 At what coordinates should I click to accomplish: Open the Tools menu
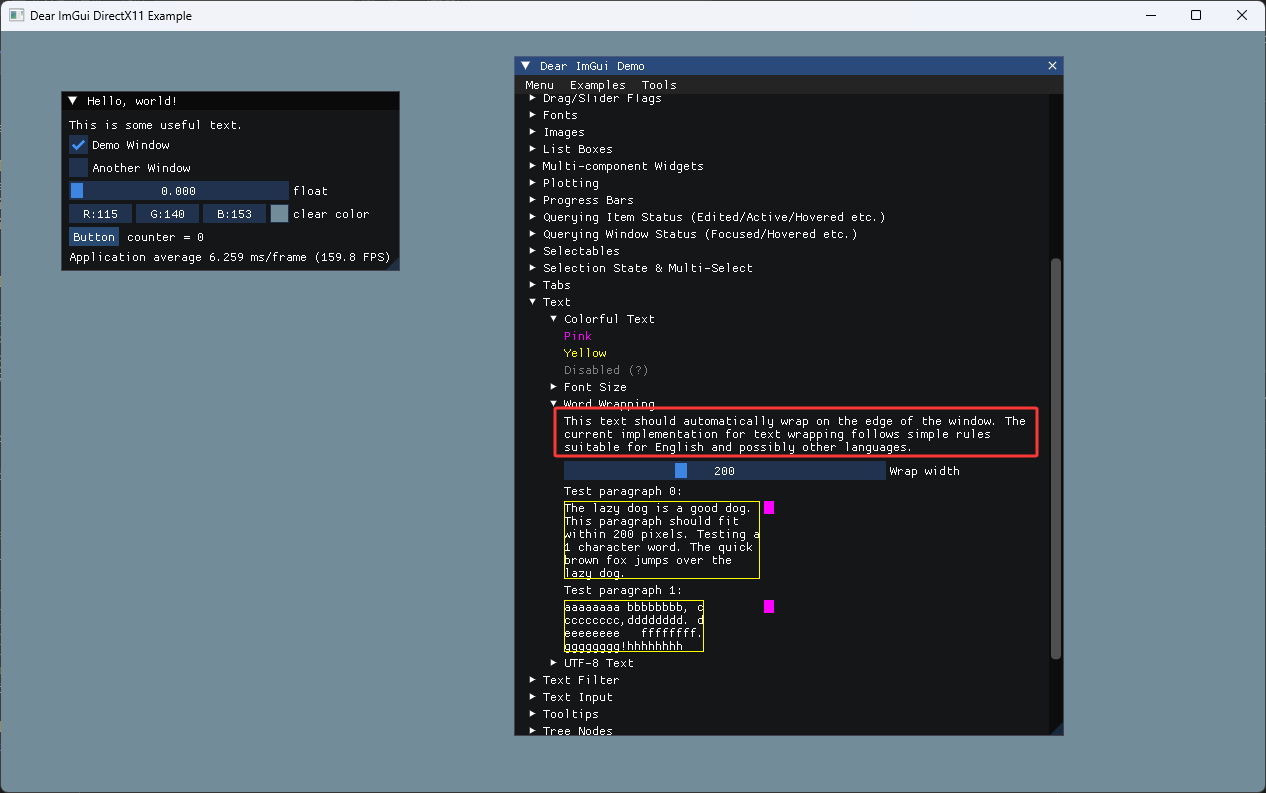pyautogui.click(x=659, y=84)
